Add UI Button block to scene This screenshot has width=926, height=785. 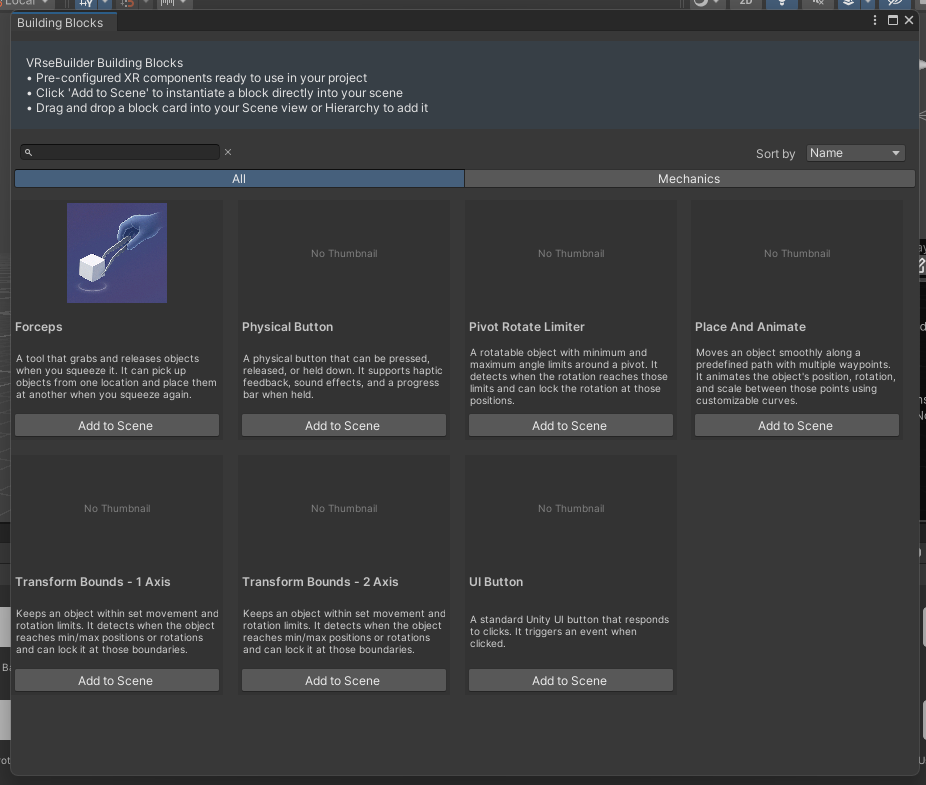tap(570, 680)
